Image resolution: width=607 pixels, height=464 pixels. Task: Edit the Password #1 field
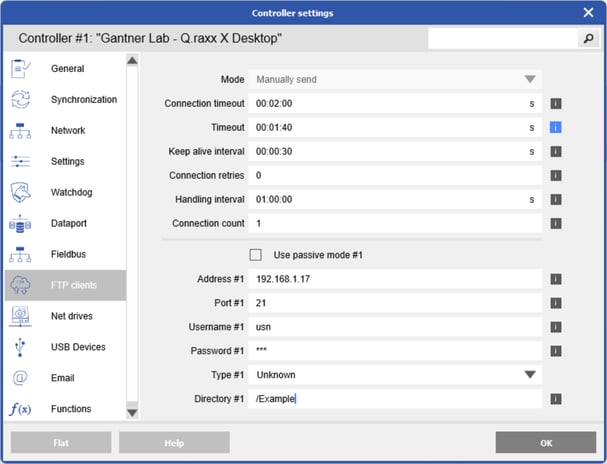[395, 351]
